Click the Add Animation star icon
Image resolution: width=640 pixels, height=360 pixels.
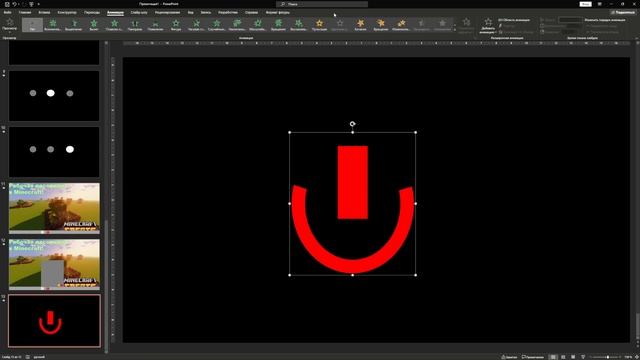pyautogui.click(x=488, y=22)
